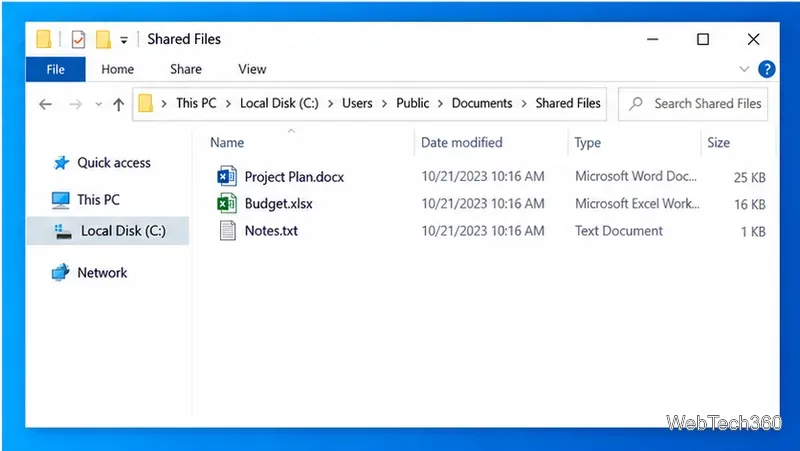
Task: Open the Customize Quick Access Toolbar dropdown
Action: point(124,40)
